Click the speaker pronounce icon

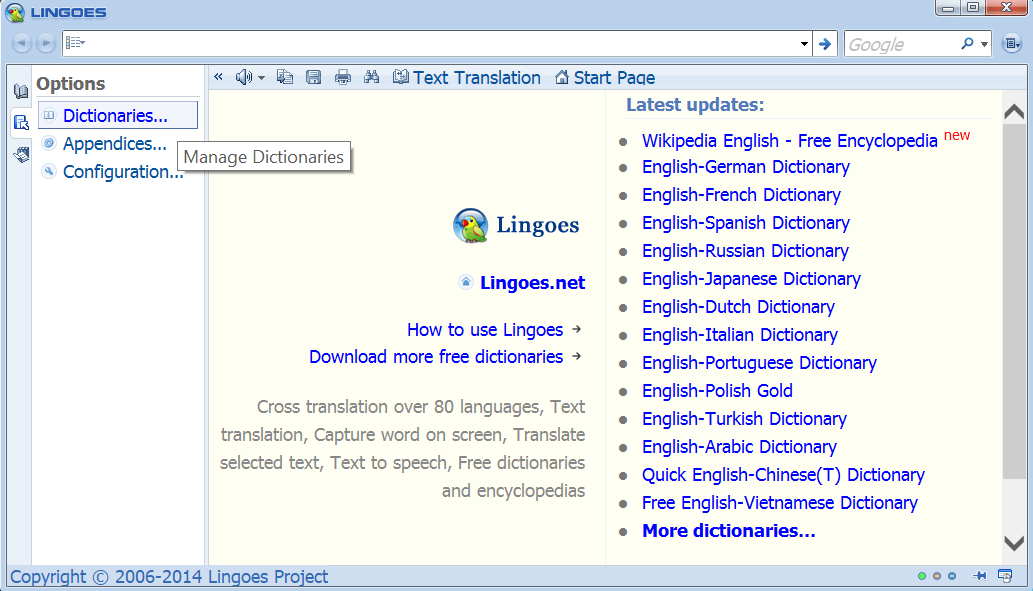coord(244,77)
